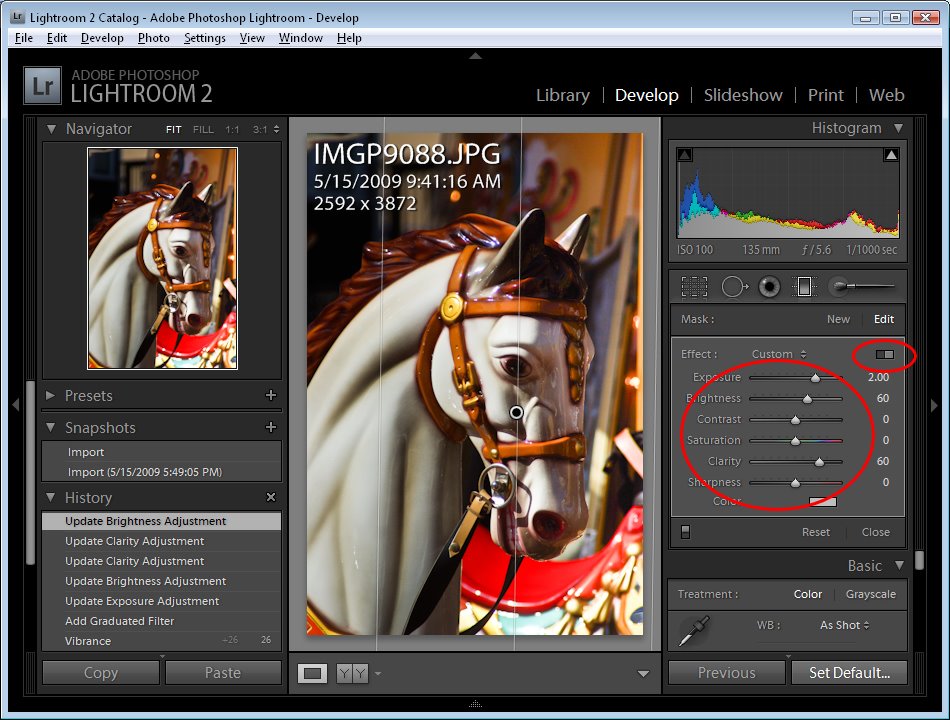Screen dimensions: 950x720
Task: Collapse the History panel
Action: click(51, 497)
